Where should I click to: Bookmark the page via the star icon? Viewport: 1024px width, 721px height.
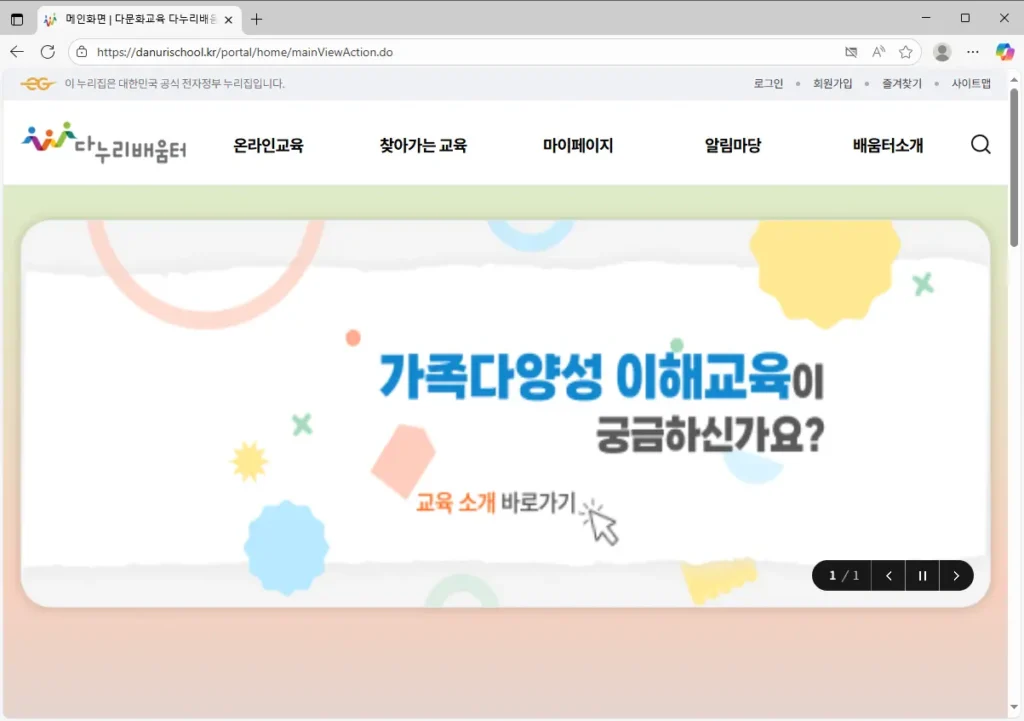coord(906,51)
